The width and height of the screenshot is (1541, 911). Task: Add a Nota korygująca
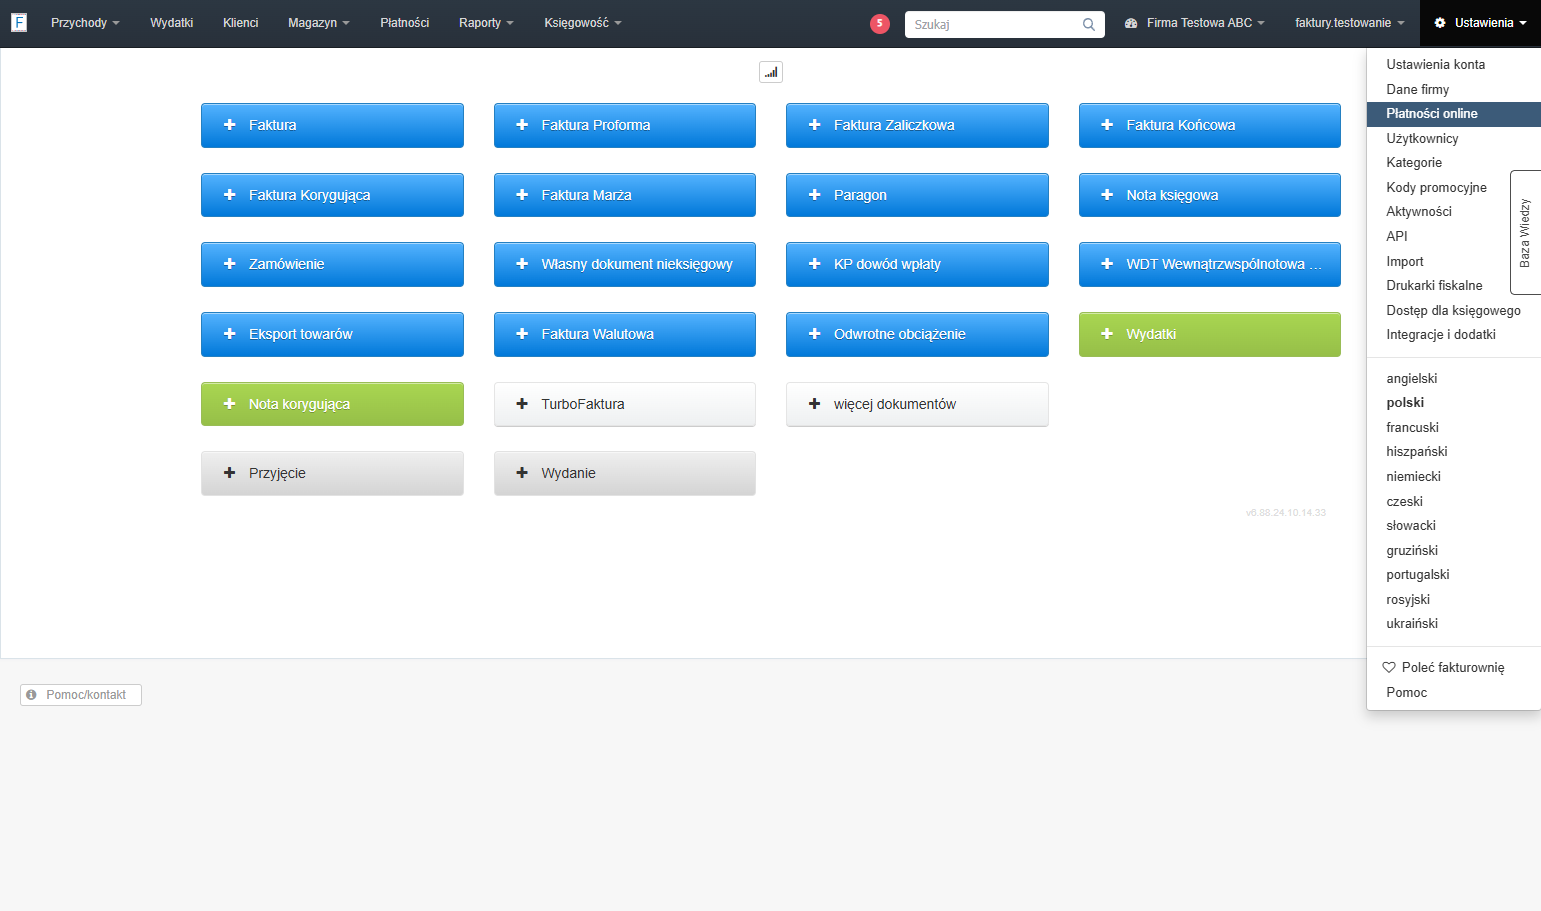coord(332,404)
